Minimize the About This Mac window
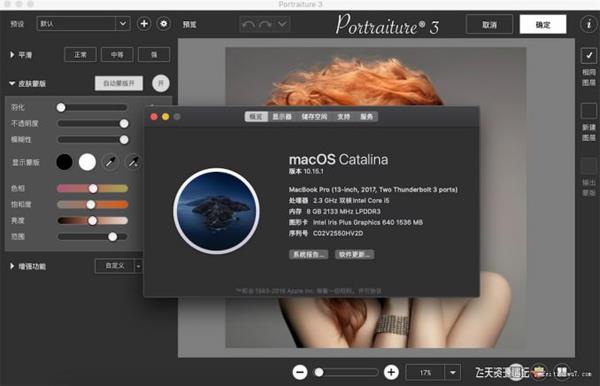The image size is (600, 386). point(165,117)
